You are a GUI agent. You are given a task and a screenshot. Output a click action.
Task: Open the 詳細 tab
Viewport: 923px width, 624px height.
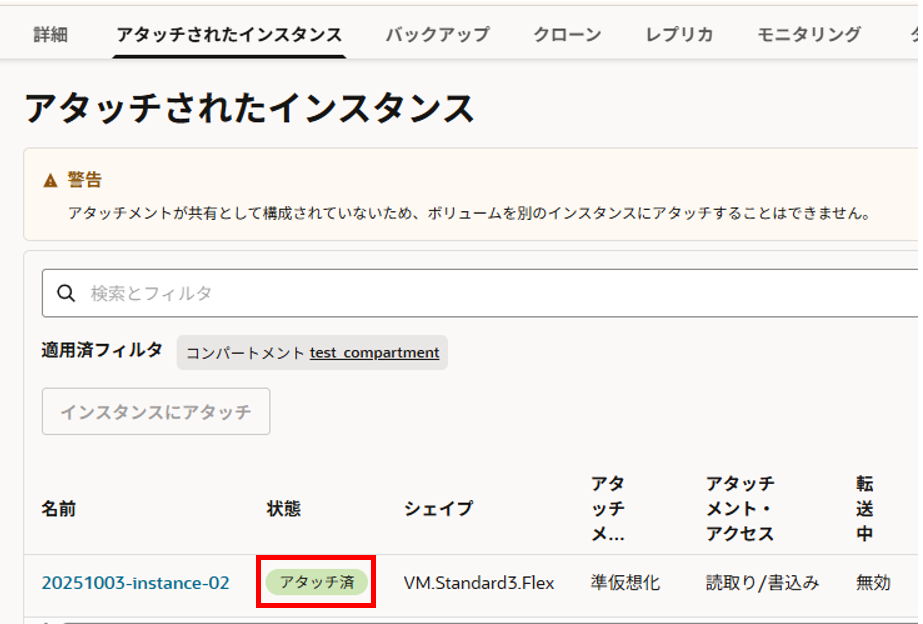tap(51, 34)
